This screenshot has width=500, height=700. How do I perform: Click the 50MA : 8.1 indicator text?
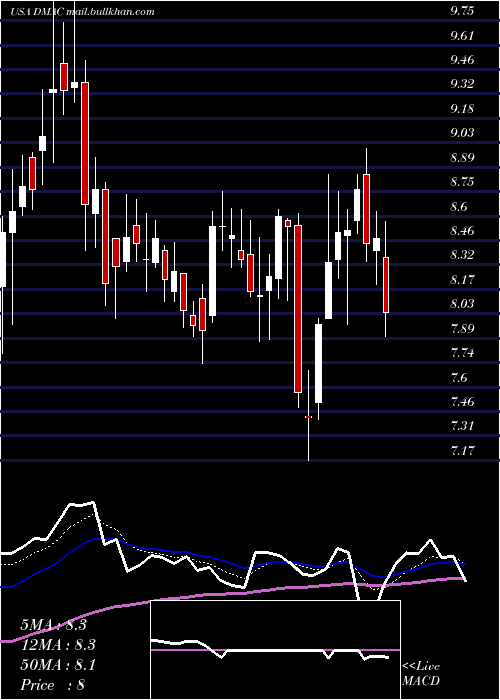[x=58, y=665]
